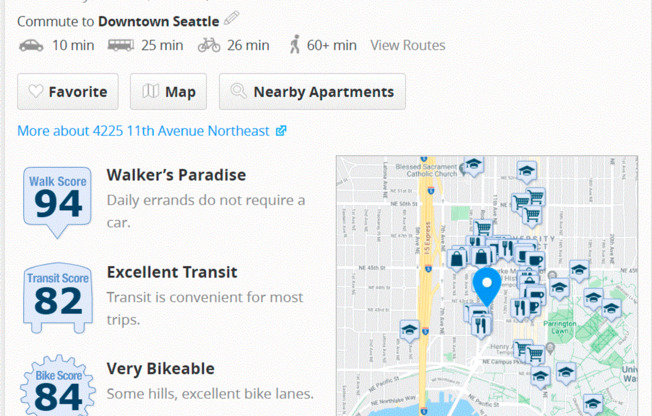The width and height of the screenshot is (652, 416).
Task: Click the Excellent Transit heading
Action: 172,272
